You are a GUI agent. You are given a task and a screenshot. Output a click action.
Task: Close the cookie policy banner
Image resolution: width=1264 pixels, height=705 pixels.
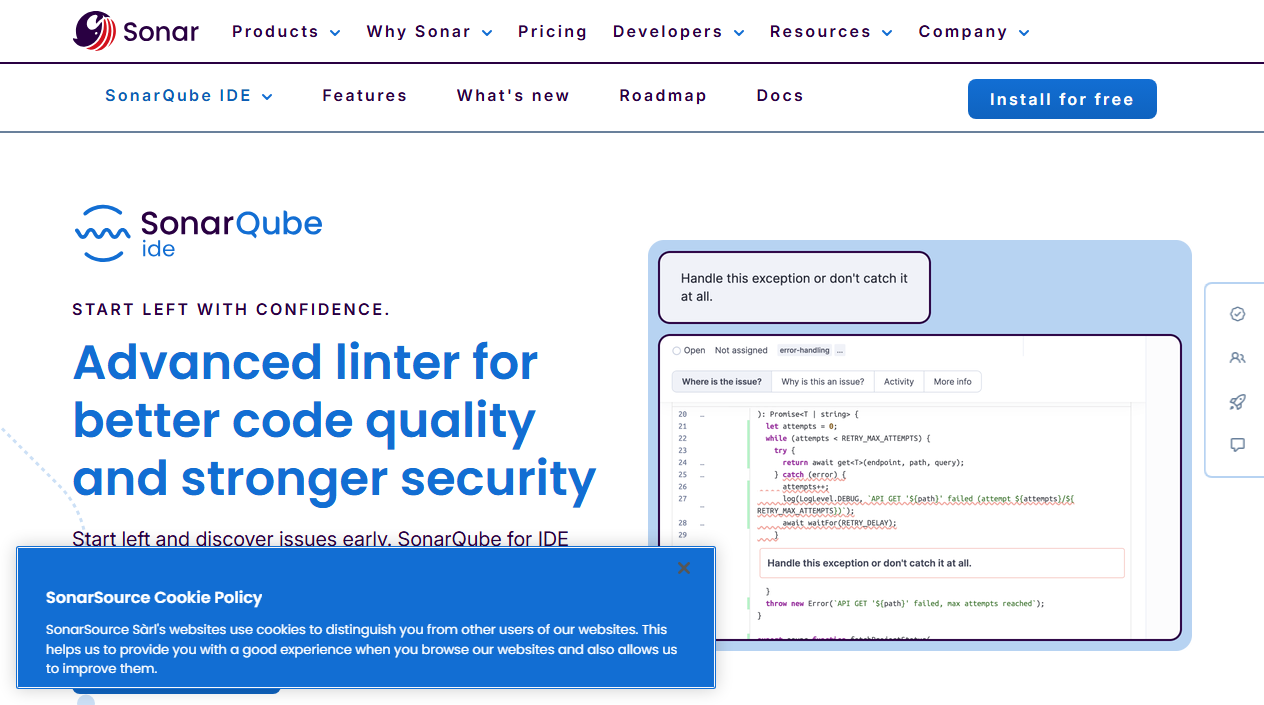(684, 568)
